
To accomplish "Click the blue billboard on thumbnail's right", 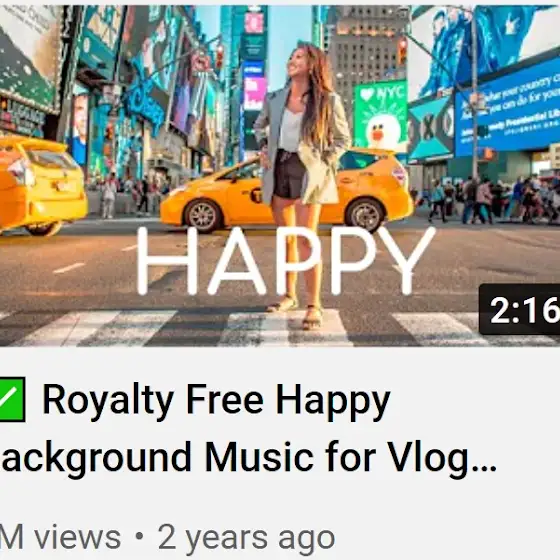I will (x=507, y=107).
